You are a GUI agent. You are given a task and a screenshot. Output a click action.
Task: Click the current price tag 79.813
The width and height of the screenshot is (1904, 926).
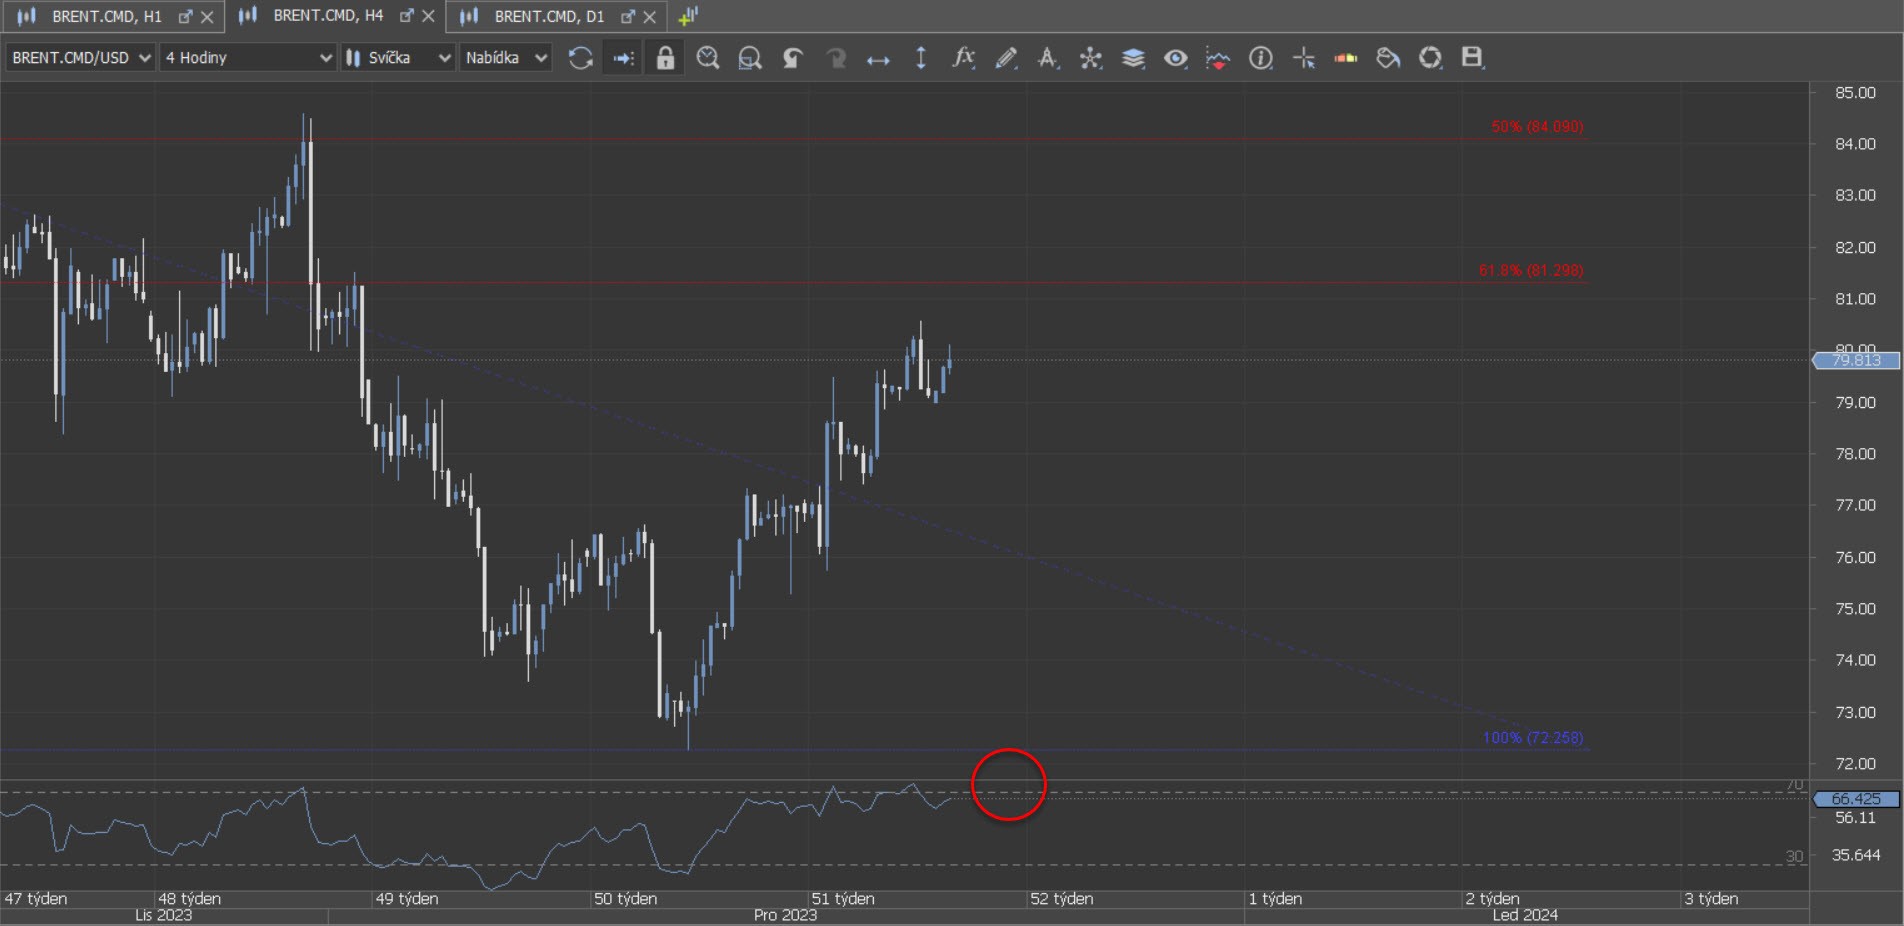tap(1856, 360)
